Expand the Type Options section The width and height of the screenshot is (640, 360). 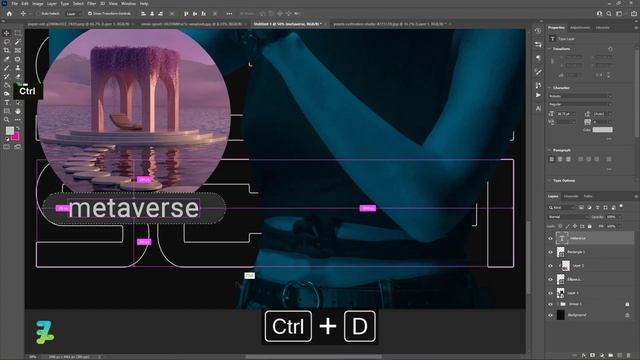[x=549, y=180]
